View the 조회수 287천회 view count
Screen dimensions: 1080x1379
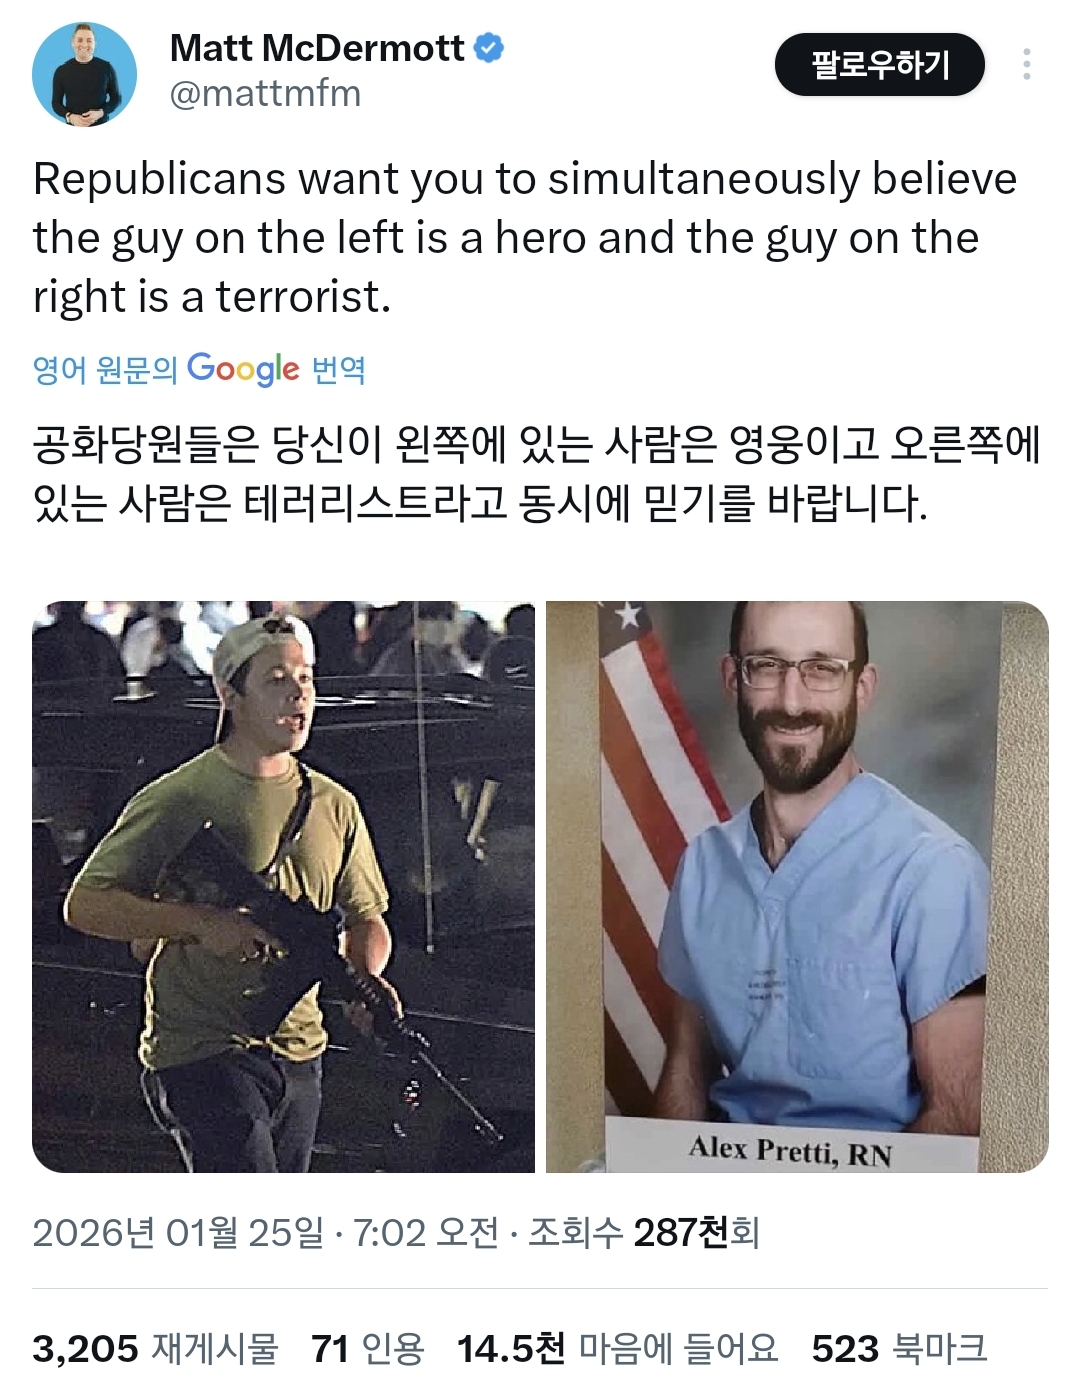pos(644,1232)
